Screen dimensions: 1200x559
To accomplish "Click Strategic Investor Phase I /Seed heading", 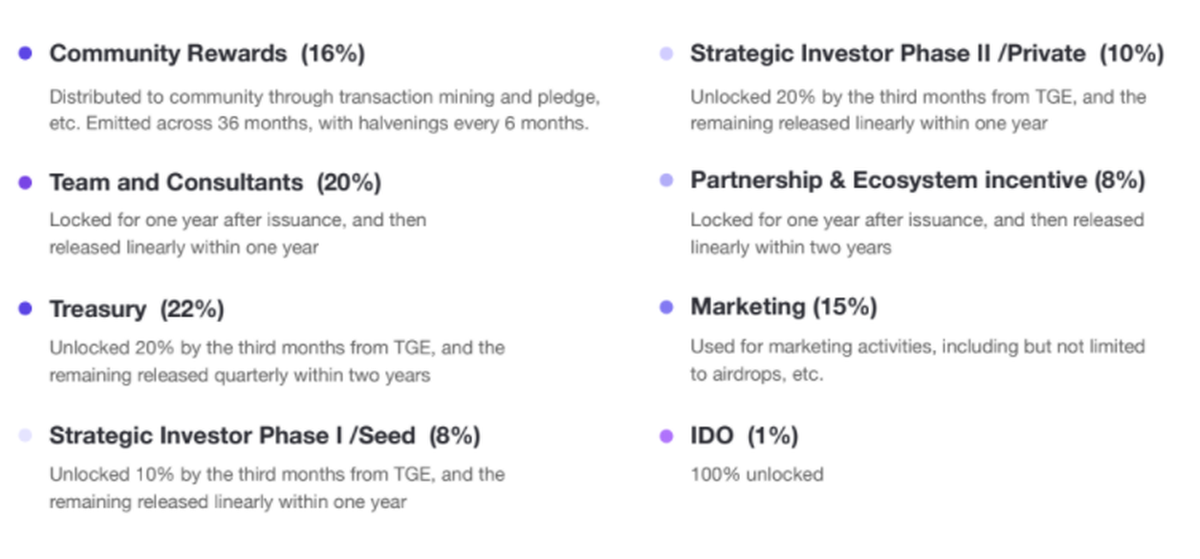I will [x=265, y=436].
